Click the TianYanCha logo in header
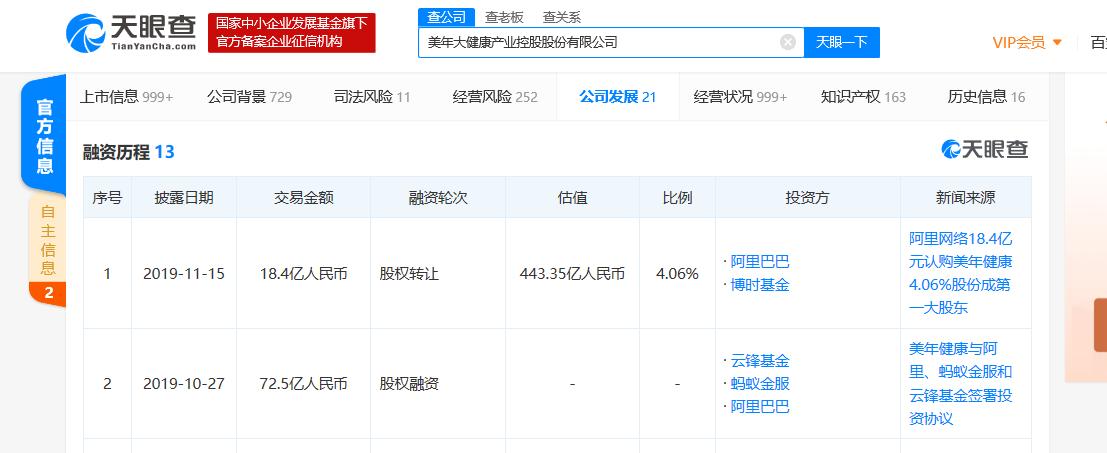Screen dimensions: 1107x453 (131, 32)
